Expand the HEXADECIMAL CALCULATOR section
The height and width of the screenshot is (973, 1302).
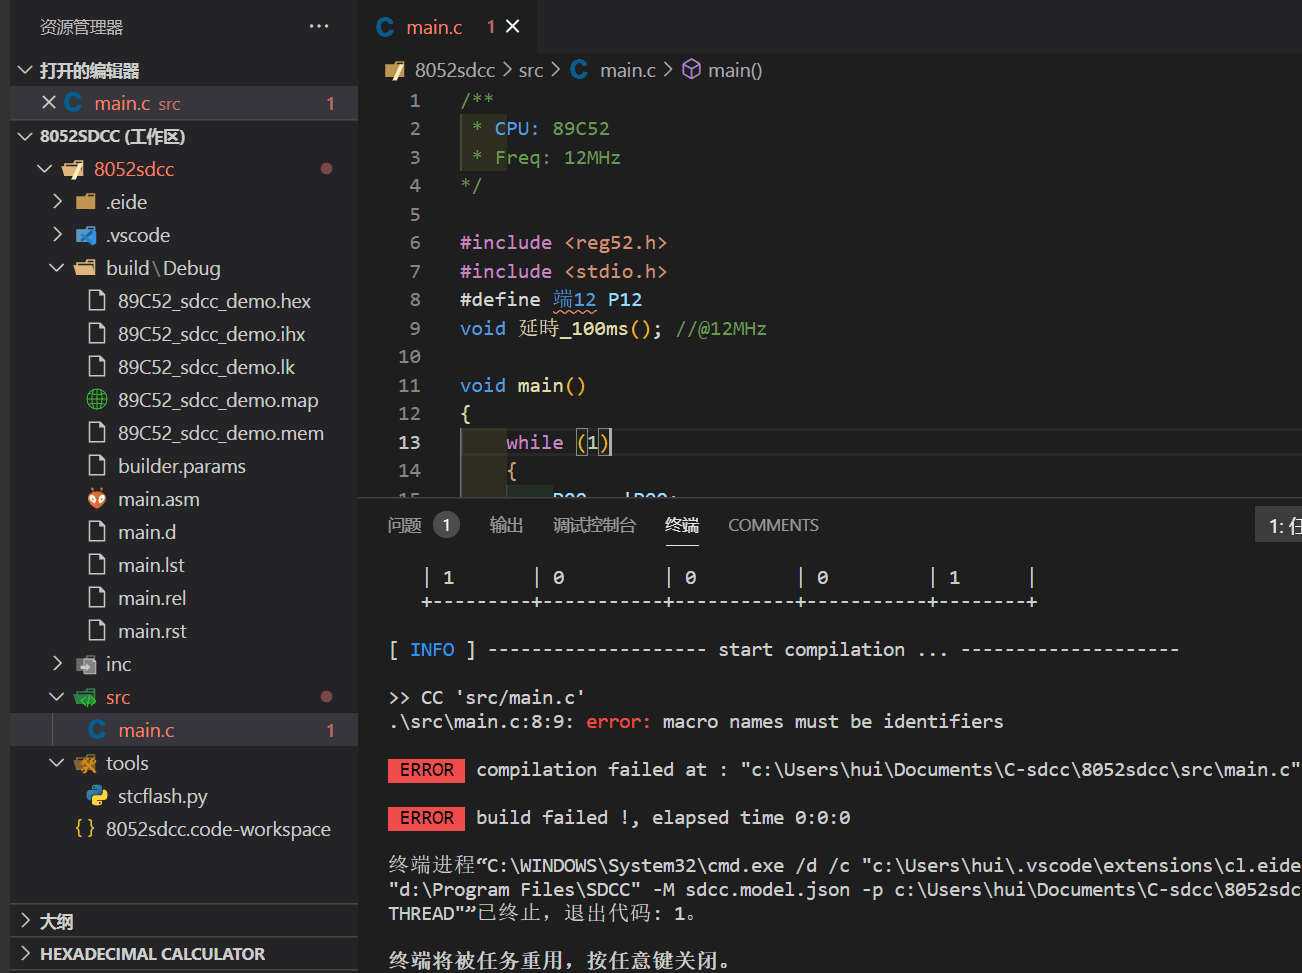[x=25, y=954]
